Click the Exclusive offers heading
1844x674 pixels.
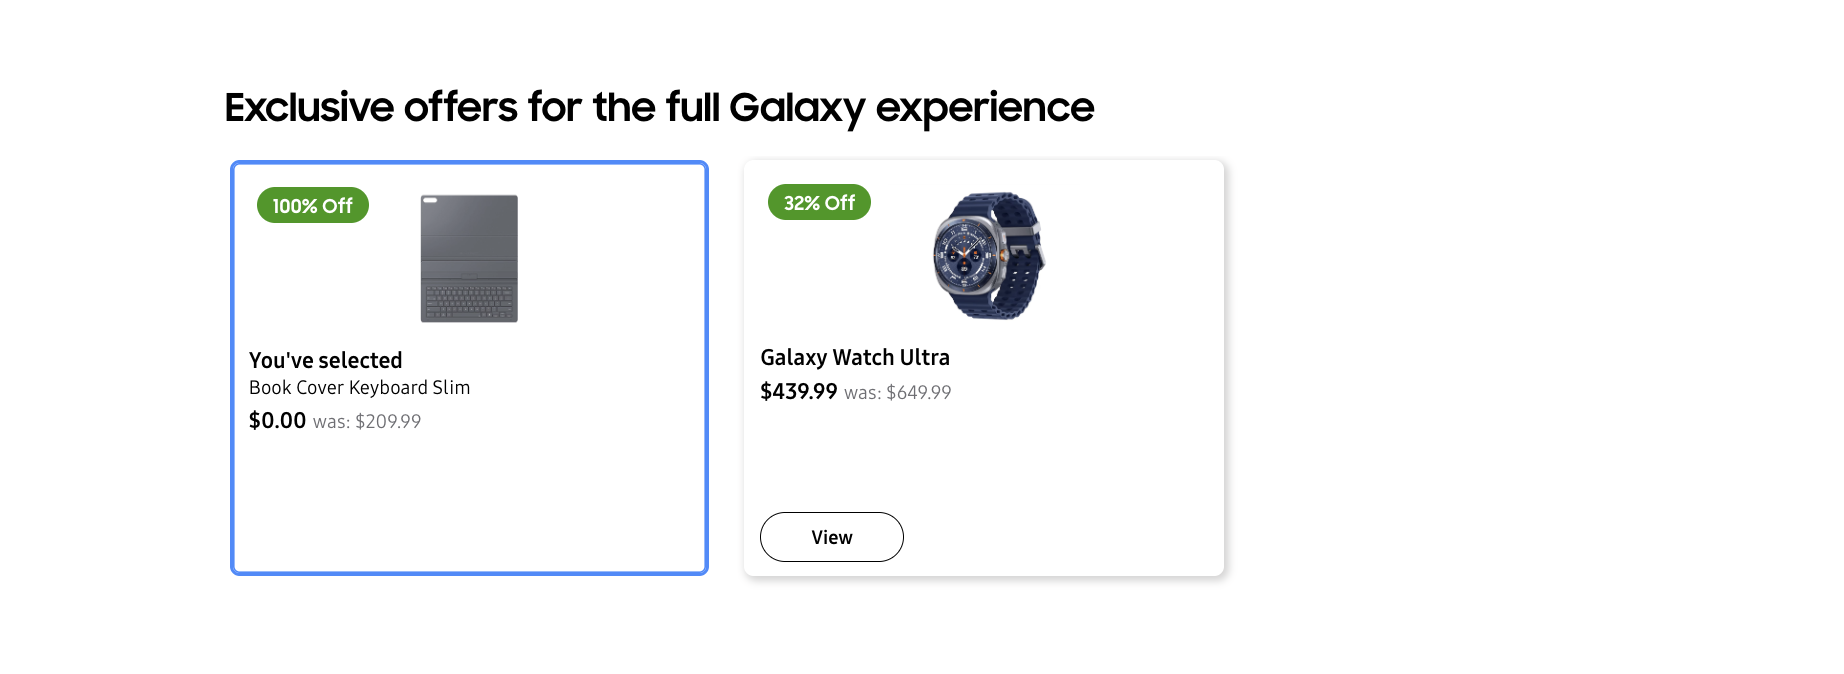(660, 107)
